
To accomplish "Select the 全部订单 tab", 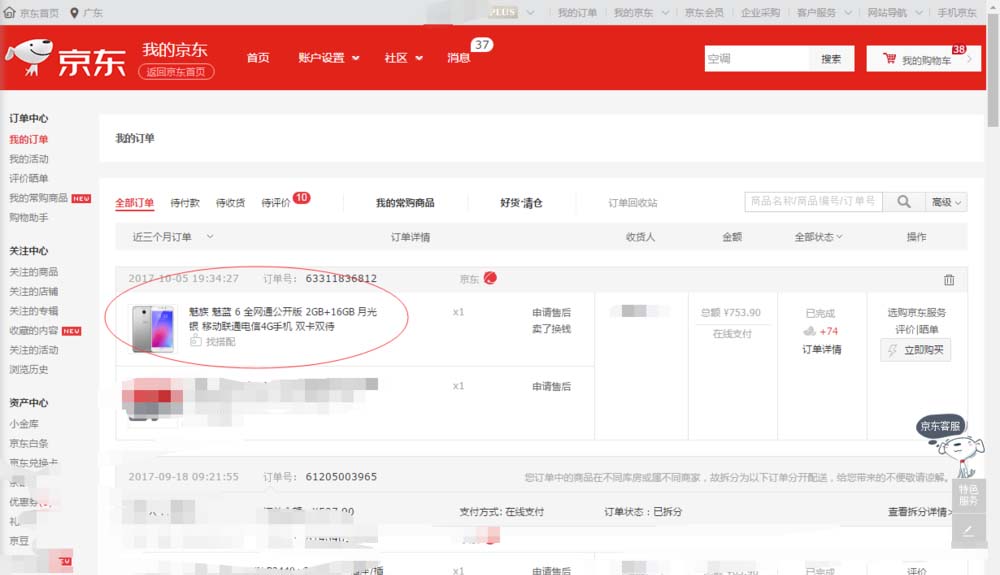I will [x=134, y=203].
